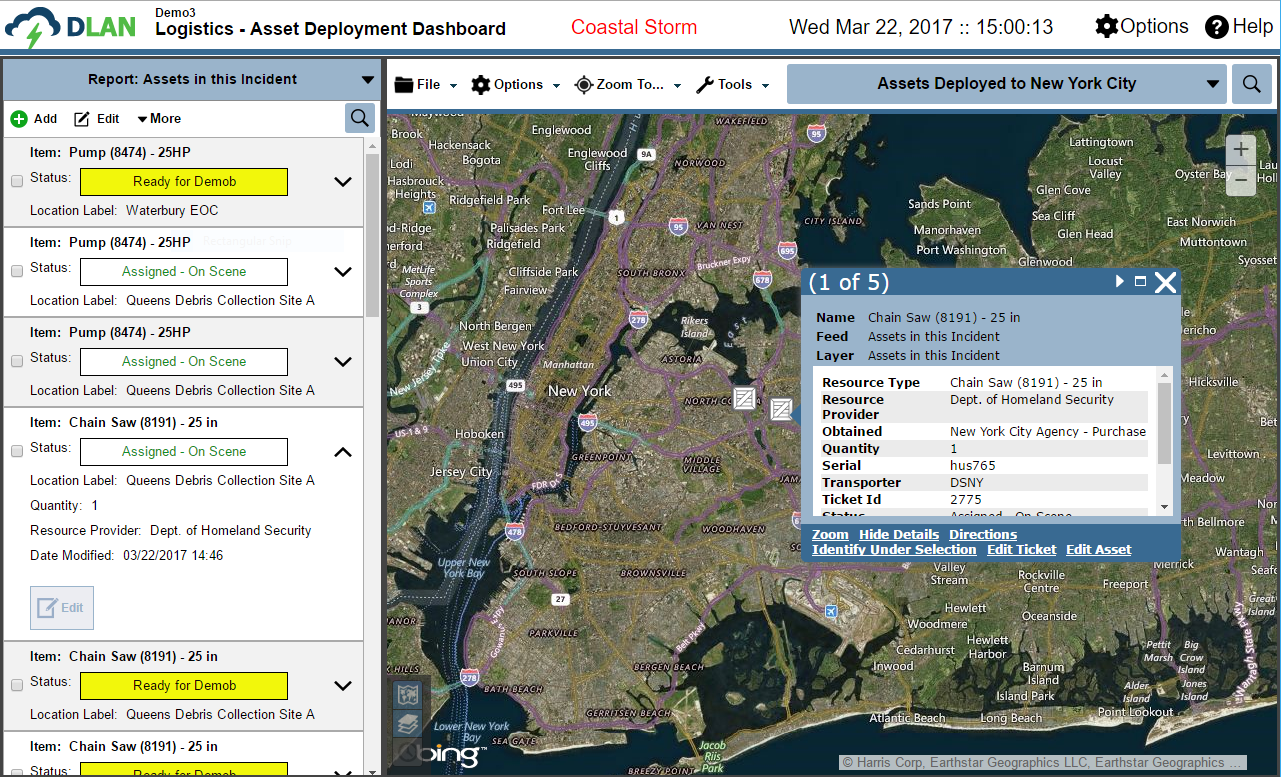Viewport: 1281px width, 777px height.
Task: Click Hide Details in popup
Action: (899, 535)
